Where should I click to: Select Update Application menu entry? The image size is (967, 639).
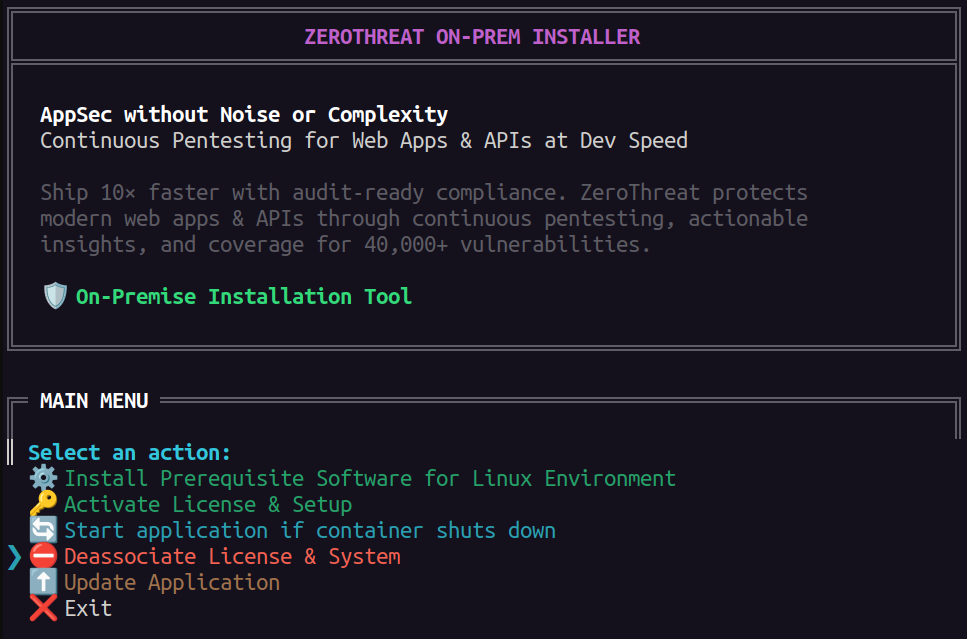[172, 582]
